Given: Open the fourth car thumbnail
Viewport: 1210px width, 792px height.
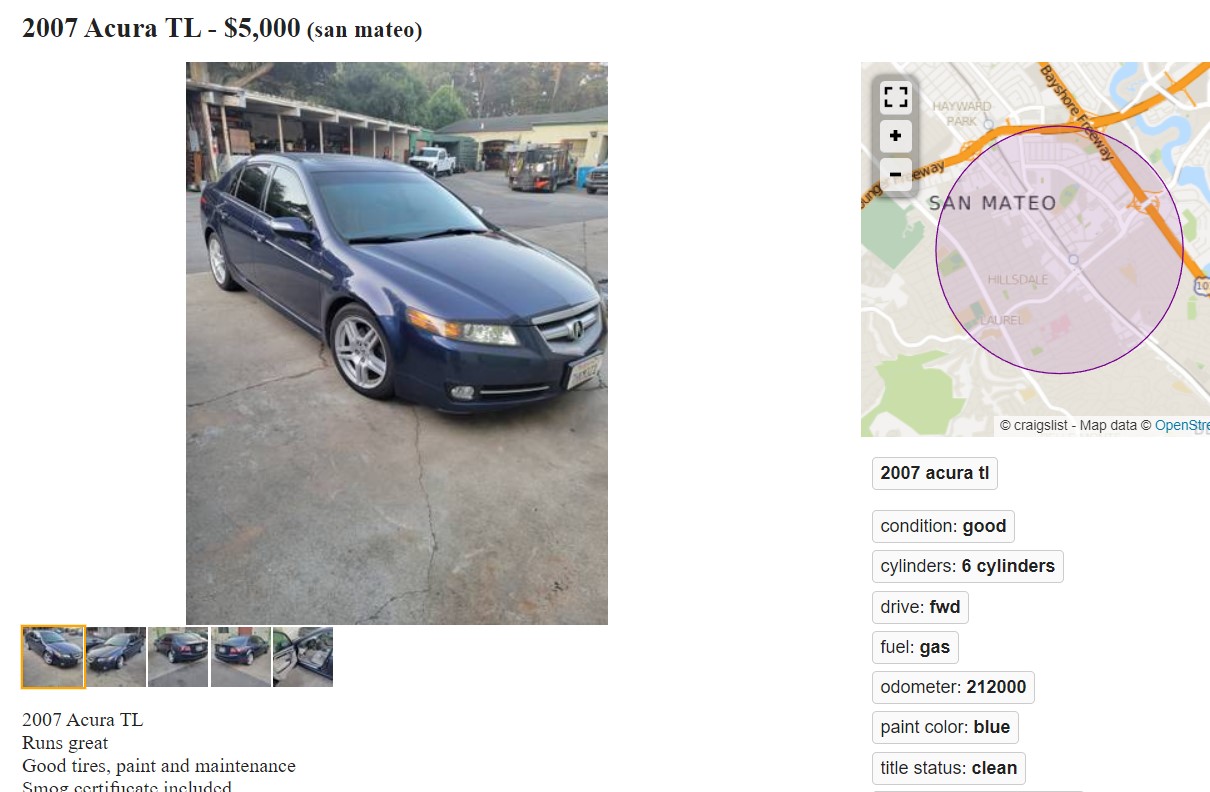Looking at the screenshot, I should [x=241, y=657].
